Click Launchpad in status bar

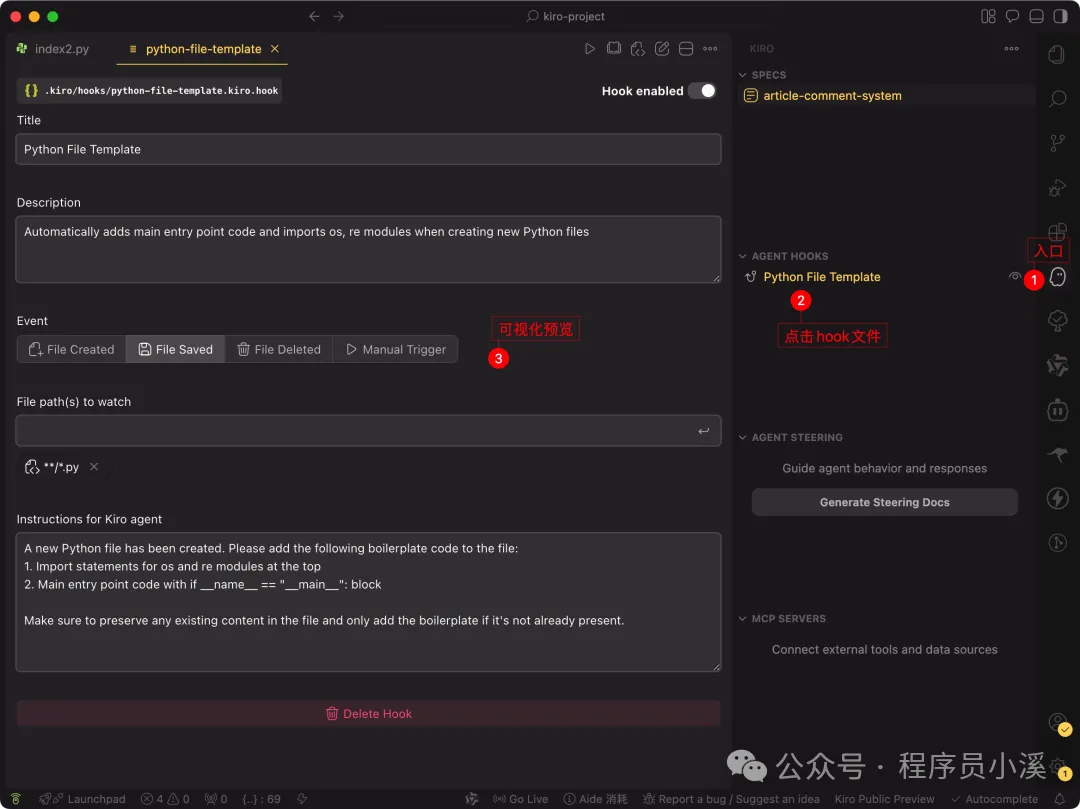pos(83,799)
